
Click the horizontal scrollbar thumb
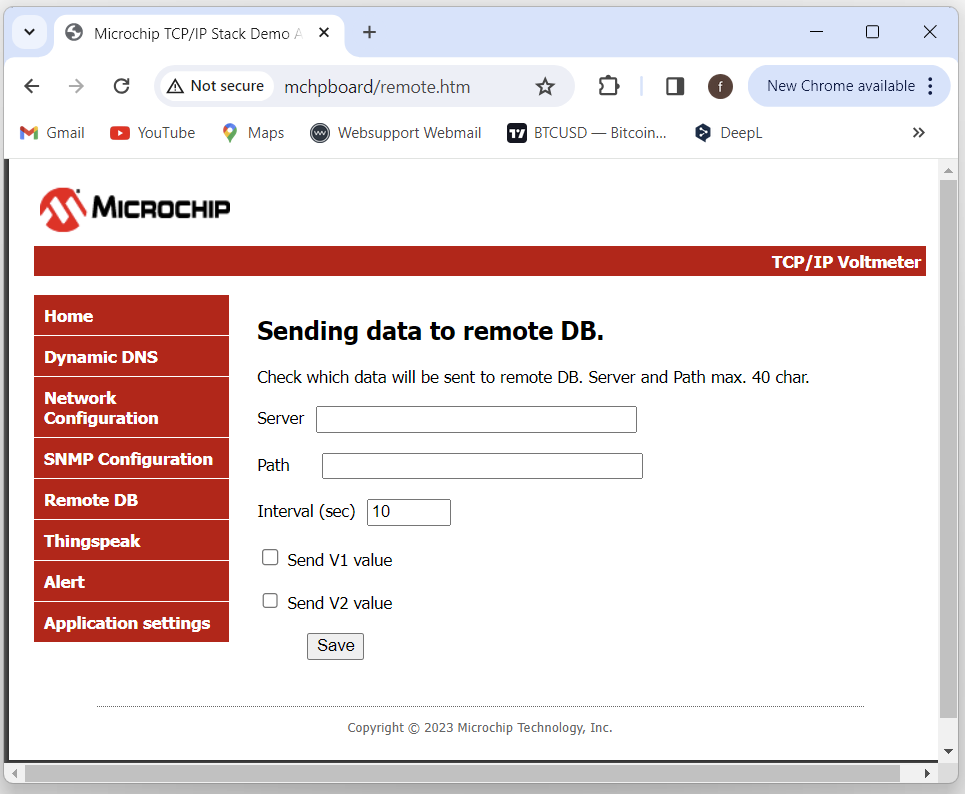(x=462, y=774)
